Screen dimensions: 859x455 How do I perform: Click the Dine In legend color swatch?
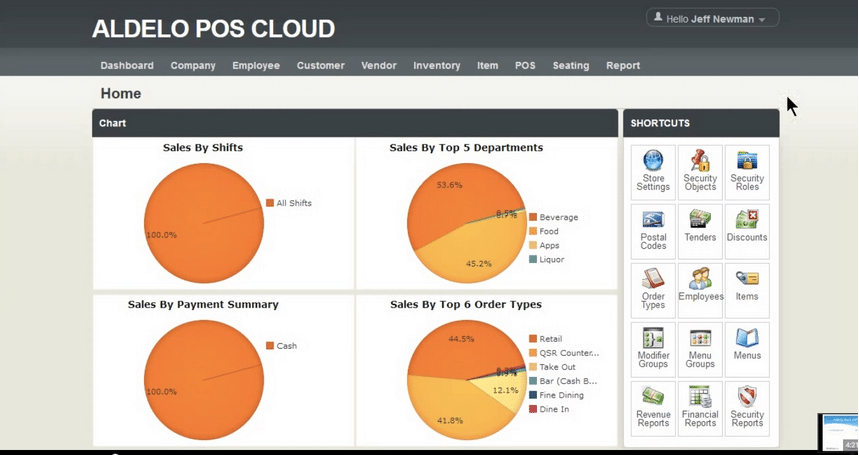(533, 409)
